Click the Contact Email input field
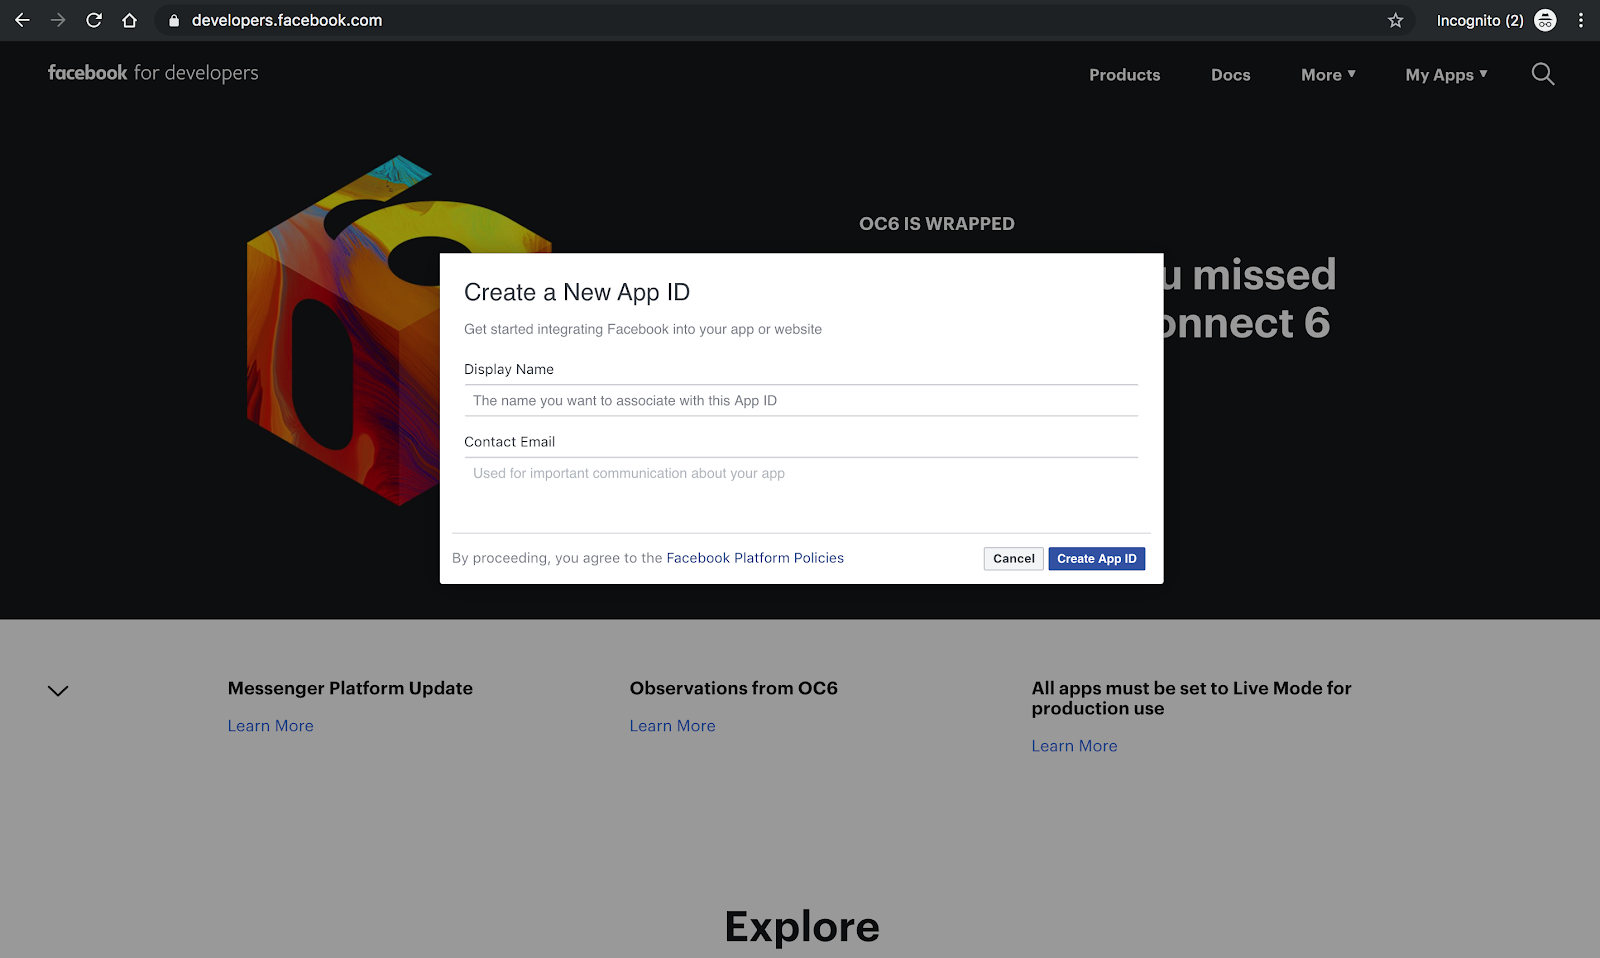1600x958 pixels. 801,474
